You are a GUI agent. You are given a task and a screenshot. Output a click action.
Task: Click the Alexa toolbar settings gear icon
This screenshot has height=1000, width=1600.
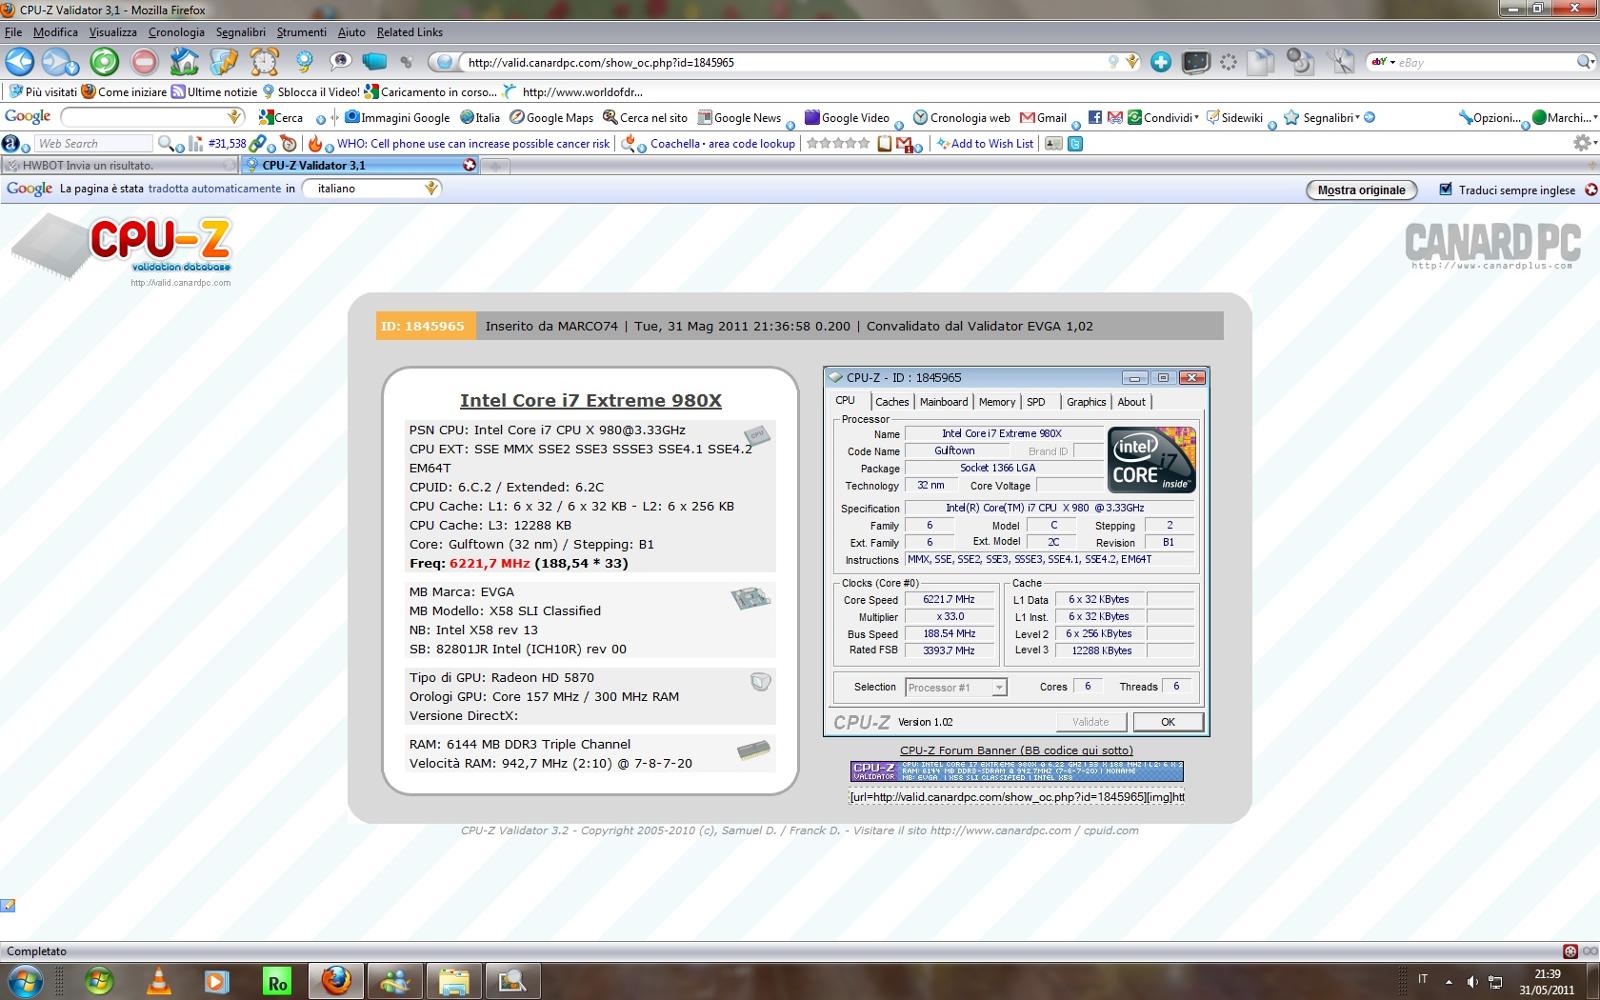pos(1582,144)
